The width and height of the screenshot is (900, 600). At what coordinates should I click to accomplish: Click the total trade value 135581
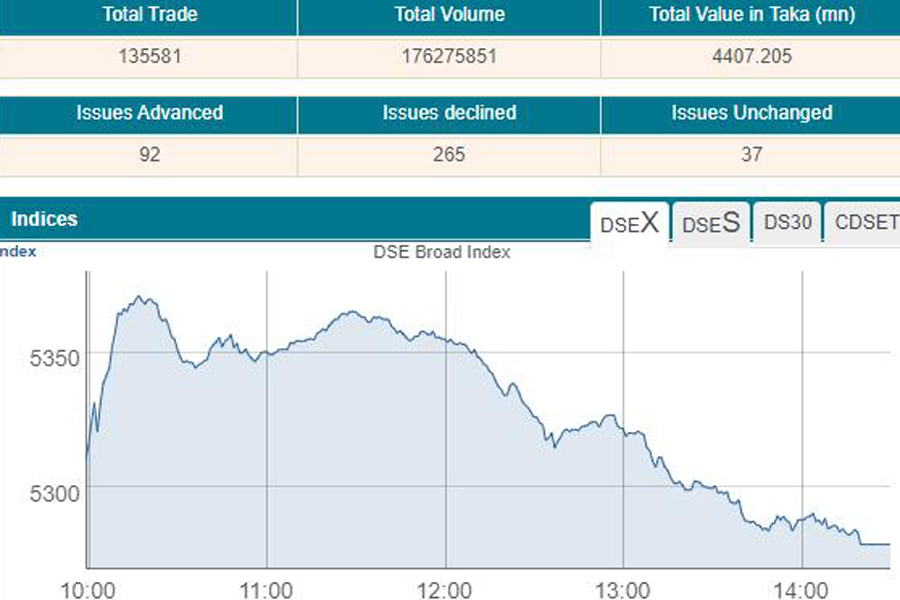tap(149, 57)
